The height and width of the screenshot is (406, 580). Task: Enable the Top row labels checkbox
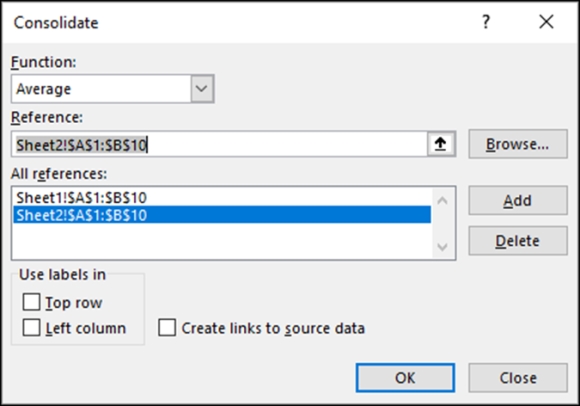point(31,302)
